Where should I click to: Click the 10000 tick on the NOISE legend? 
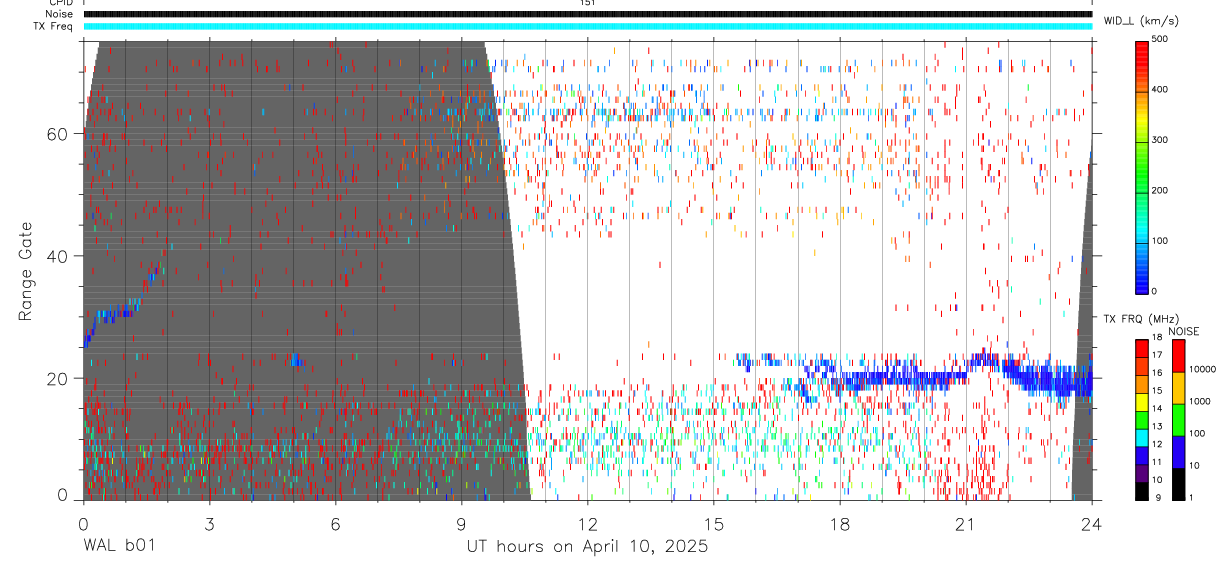click(x=1201, y=369)
